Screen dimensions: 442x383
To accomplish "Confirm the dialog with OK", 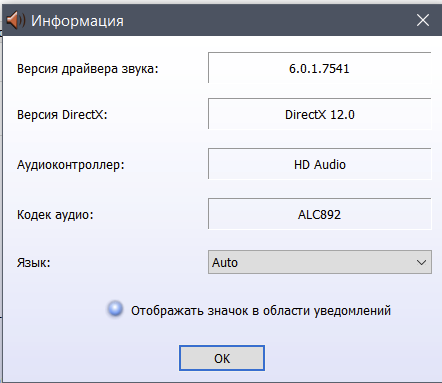I will coord(222,358).
